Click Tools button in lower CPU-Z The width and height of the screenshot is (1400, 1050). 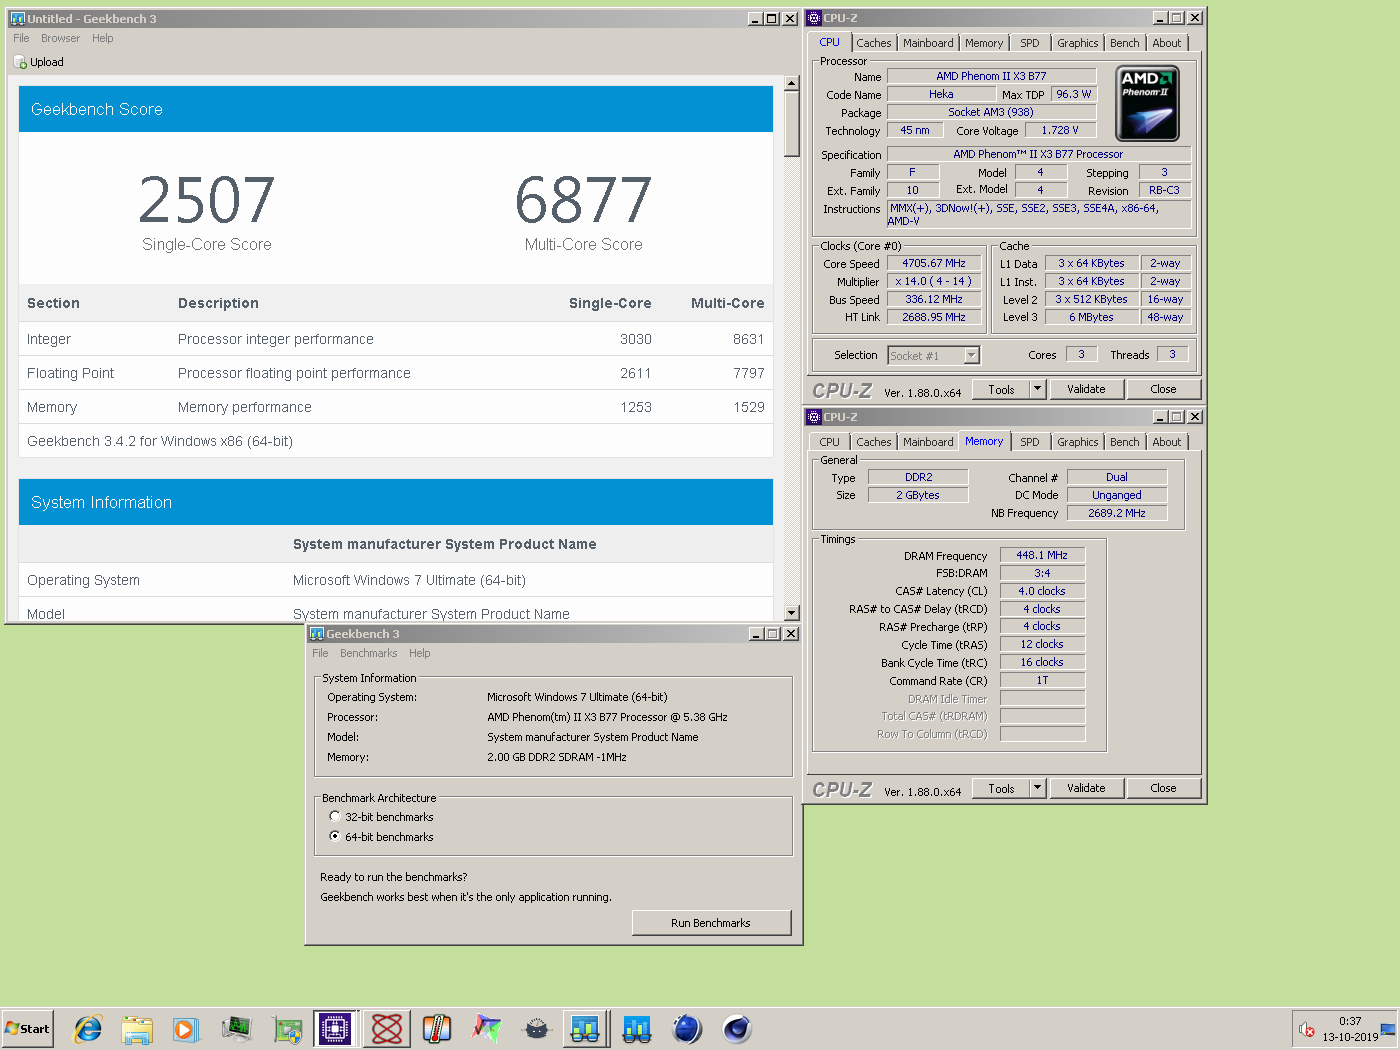point(1001,788)
